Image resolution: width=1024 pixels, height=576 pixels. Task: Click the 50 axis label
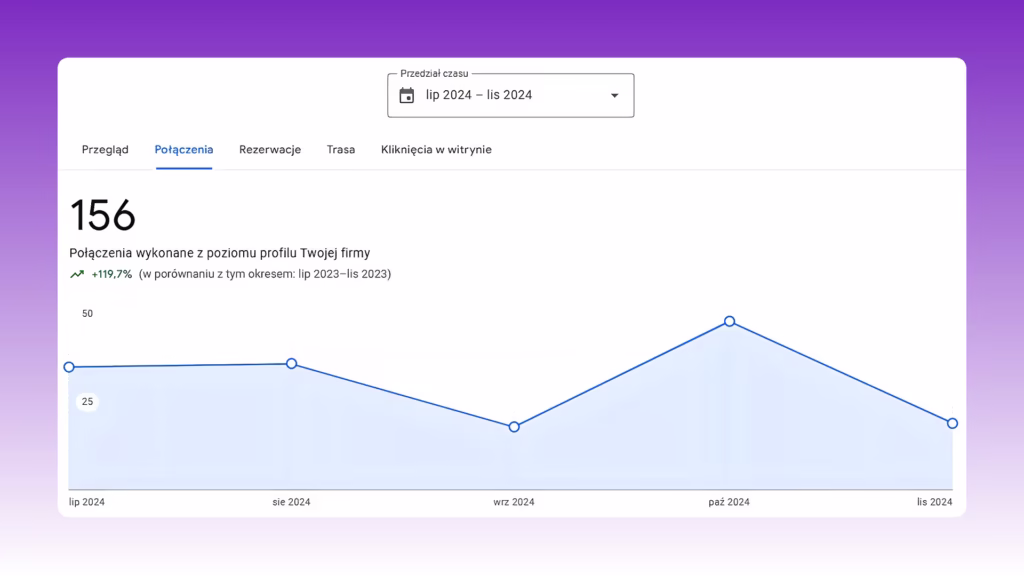point(88,313)
